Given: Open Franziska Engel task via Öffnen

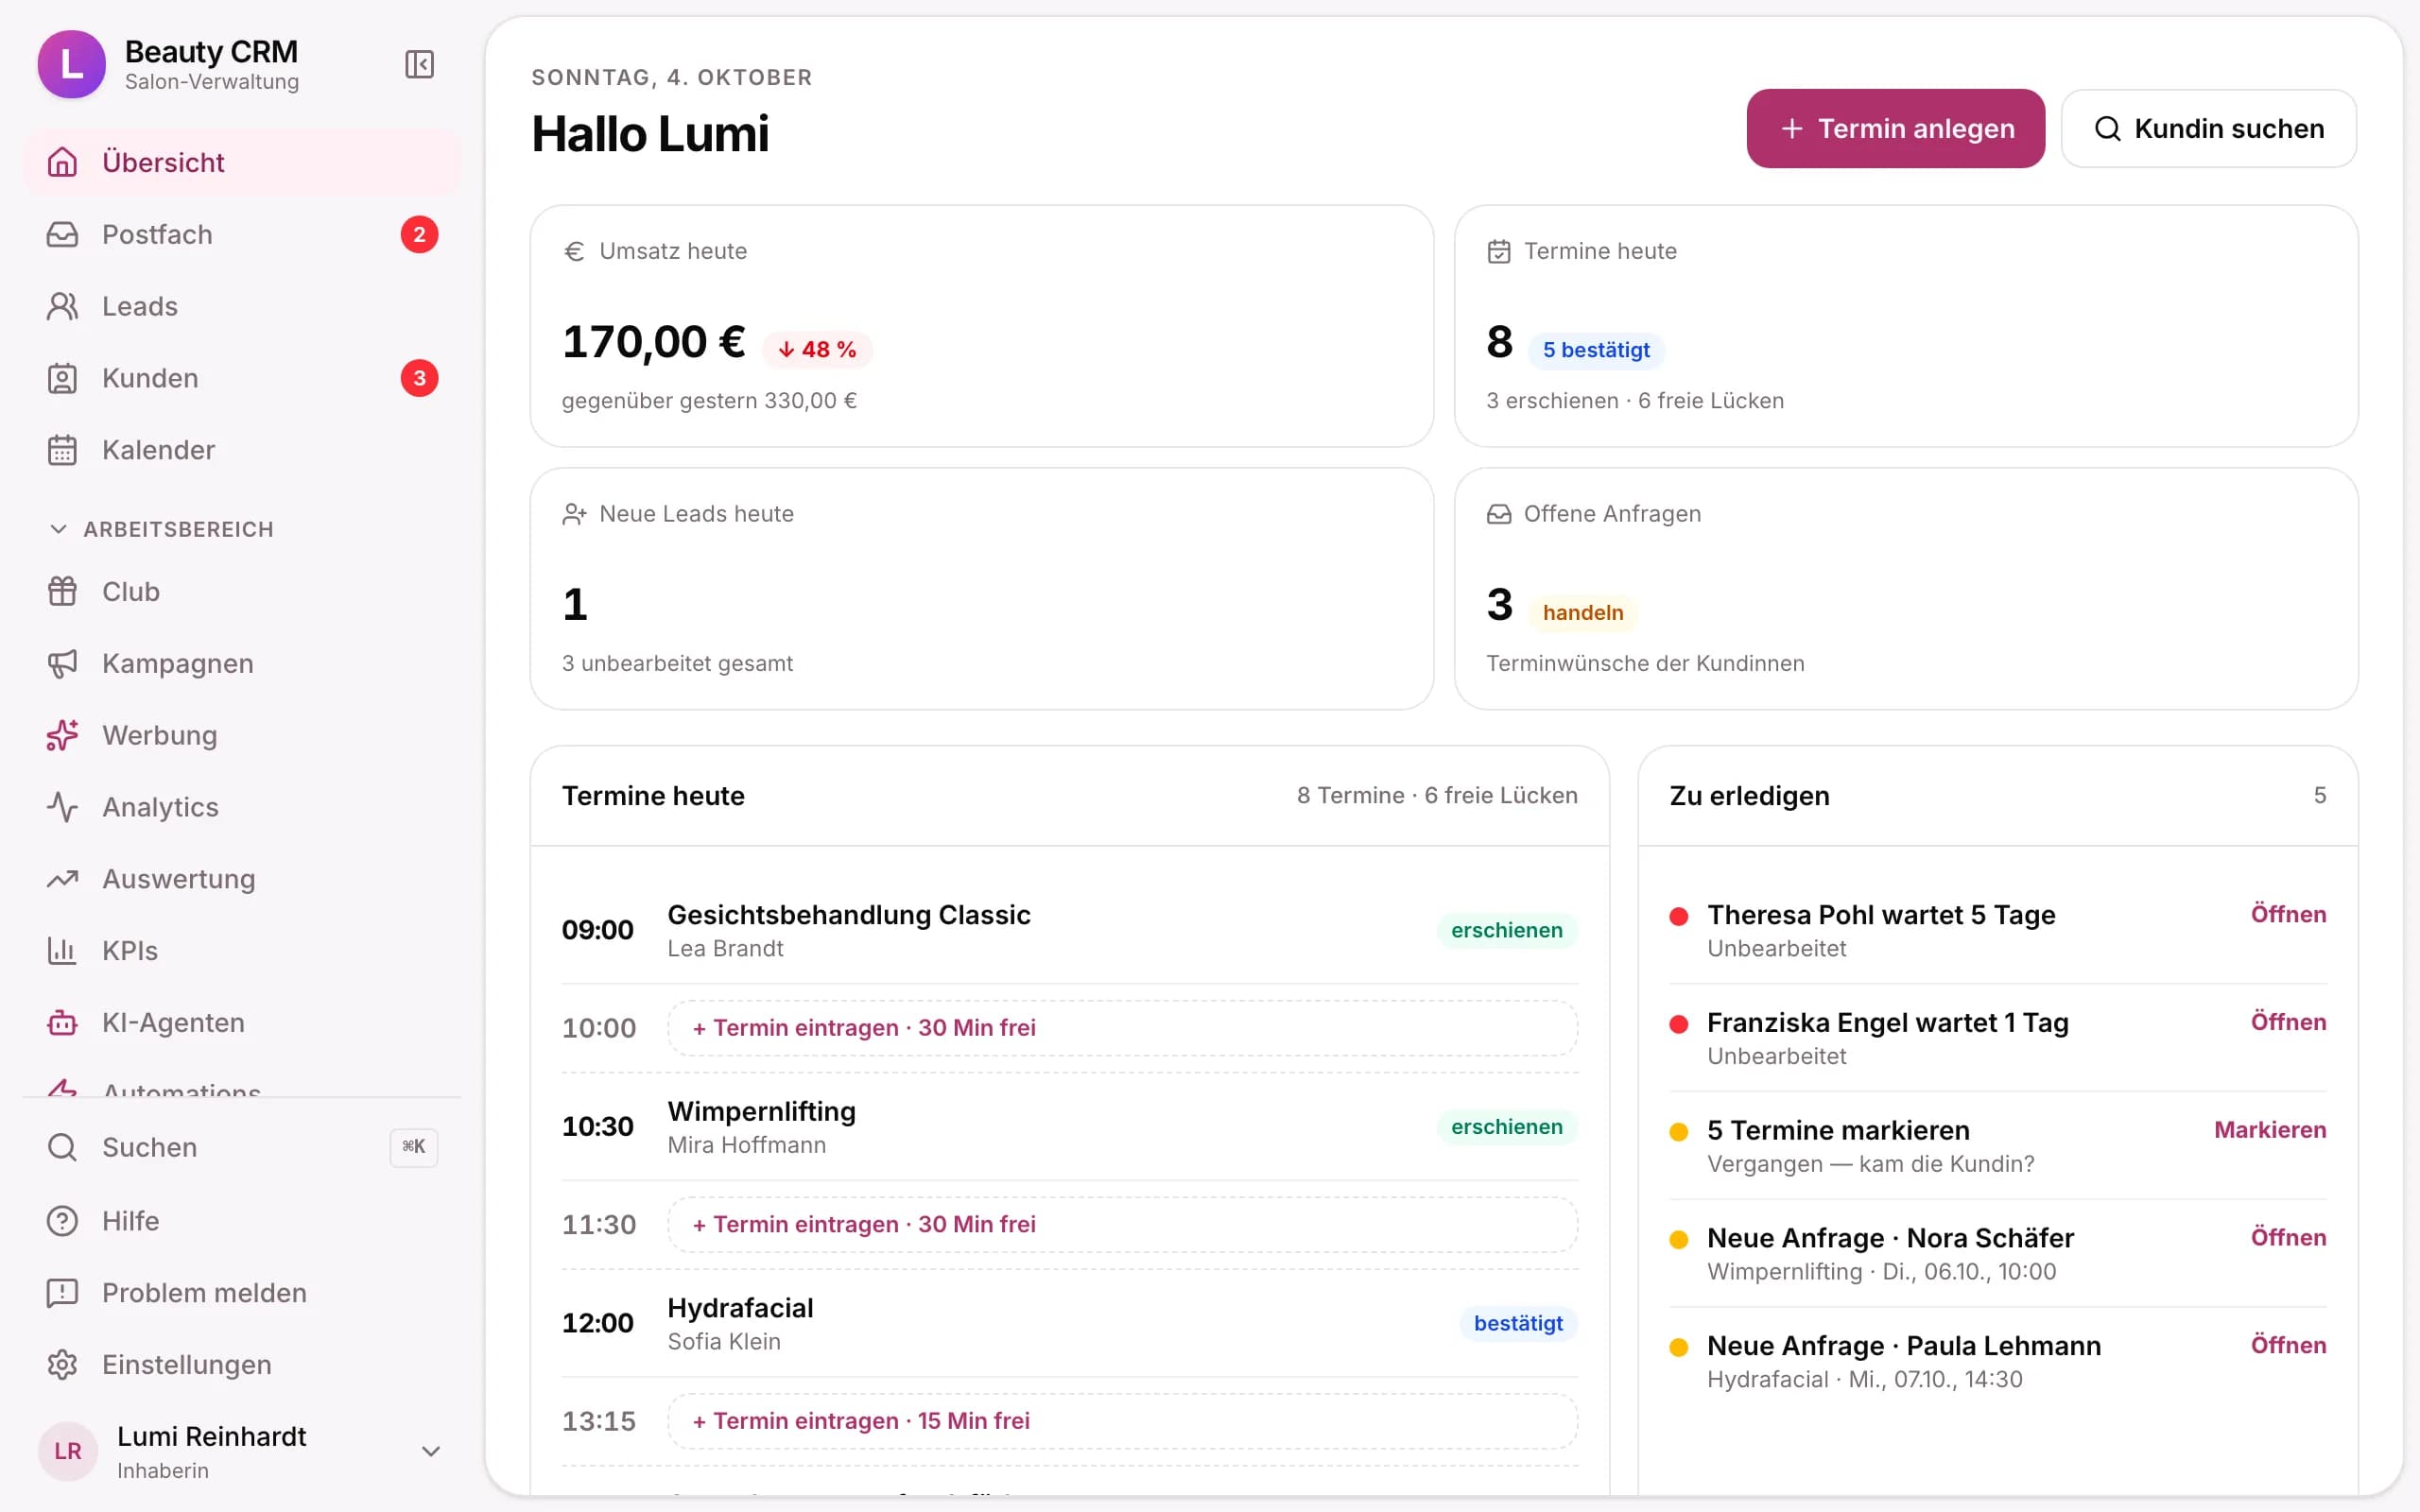Looking at the screenshot, I should click(x=2288, y=1022).
